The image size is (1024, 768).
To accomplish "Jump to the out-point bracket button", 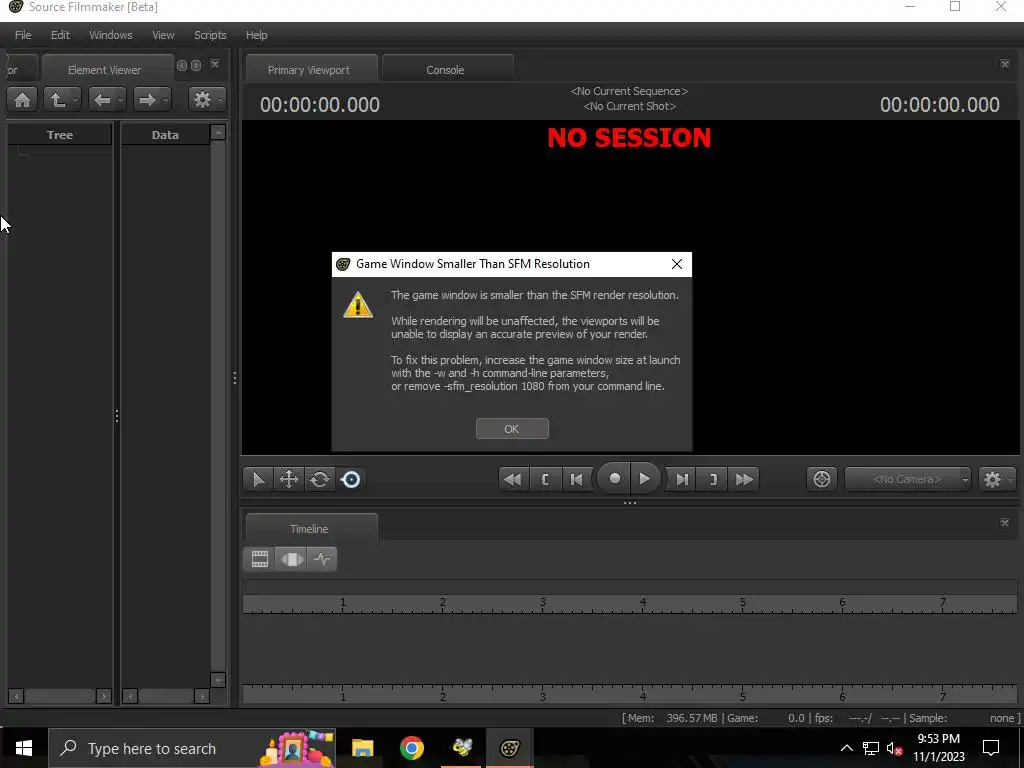I will point(713,480).
